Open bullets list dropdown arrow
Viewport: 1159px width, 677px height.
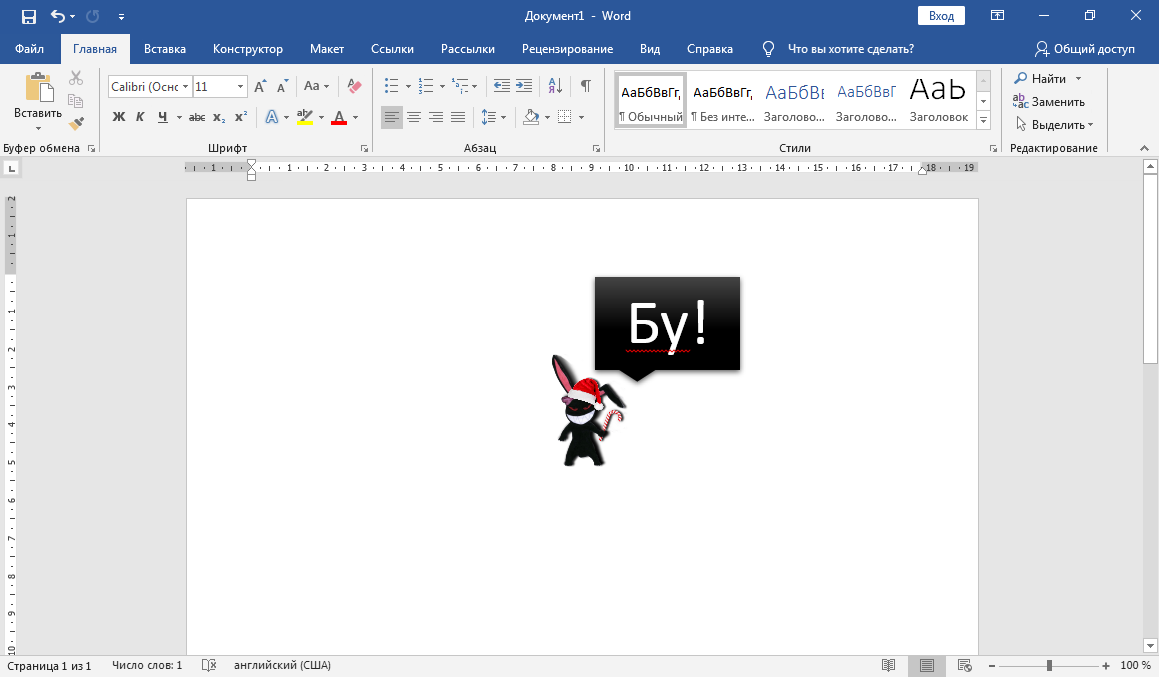coord(408,86)
